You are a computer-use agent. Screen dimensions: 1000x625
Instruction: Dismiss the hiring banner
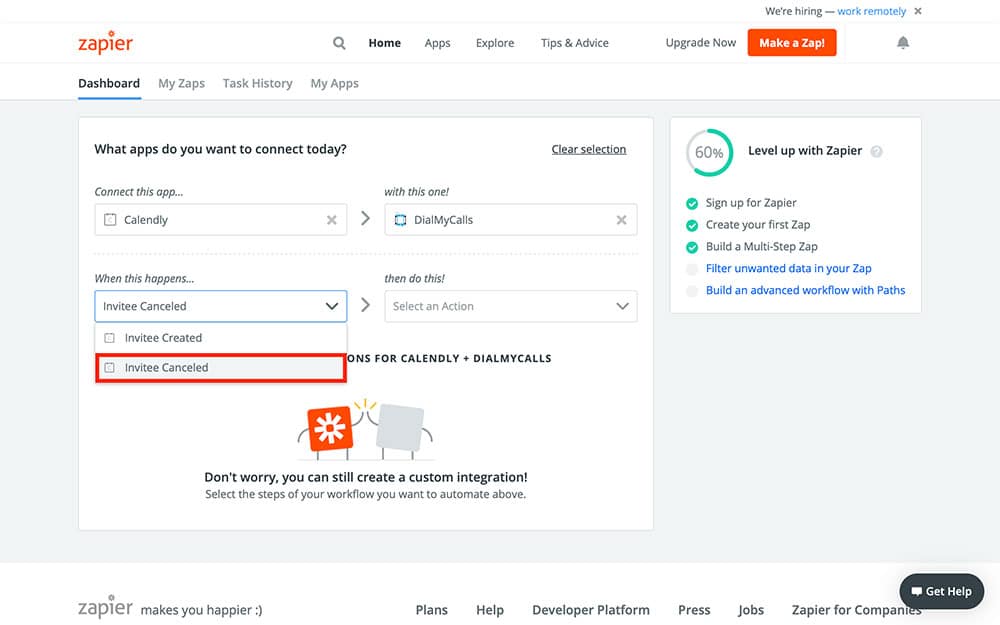click(x=918, y=11)
